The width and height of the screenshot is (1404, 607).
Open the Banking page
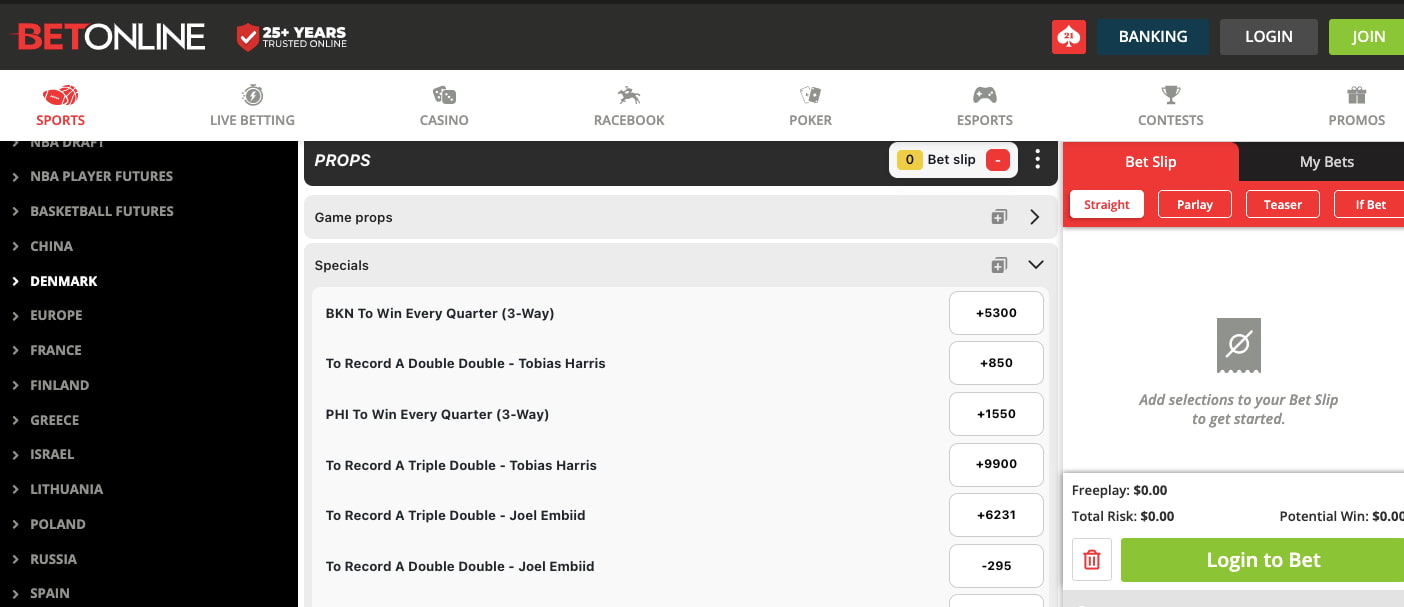click(x=1153, y=37)
